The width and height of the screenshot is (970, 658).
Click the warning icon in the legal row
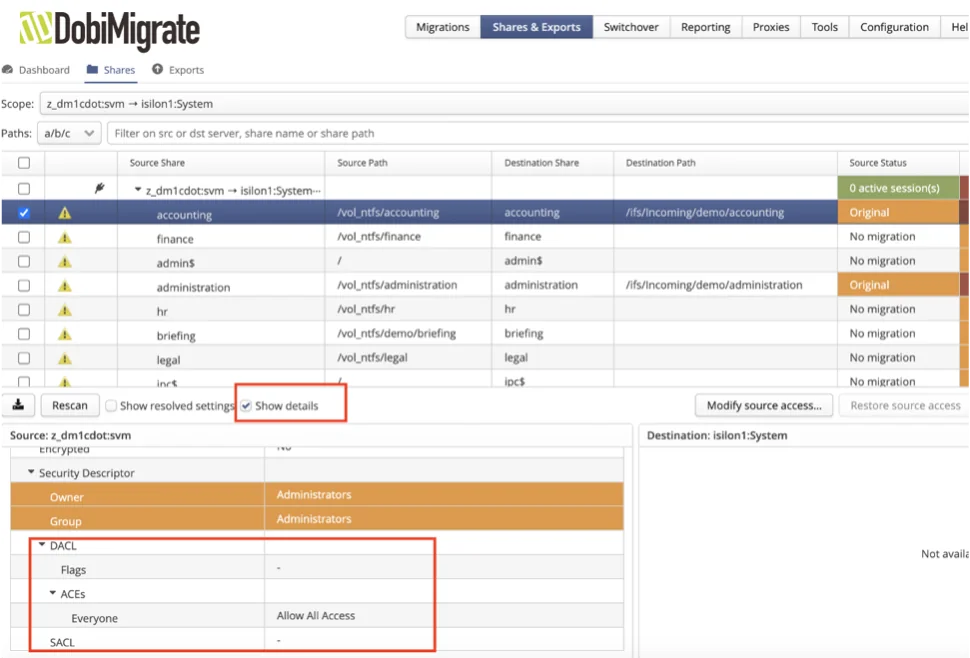point(65,359)
